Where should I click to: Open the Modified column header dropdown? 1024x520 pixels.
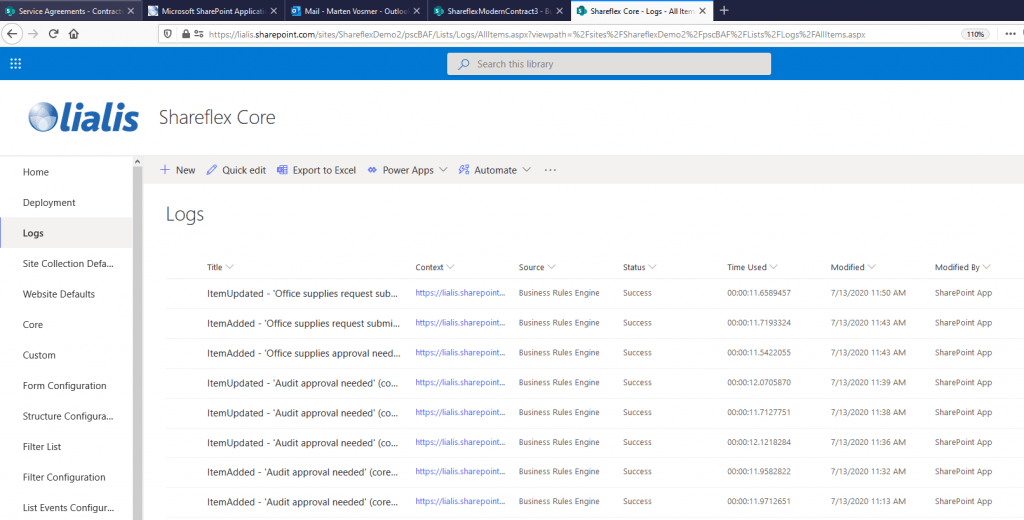click(853, 267)
